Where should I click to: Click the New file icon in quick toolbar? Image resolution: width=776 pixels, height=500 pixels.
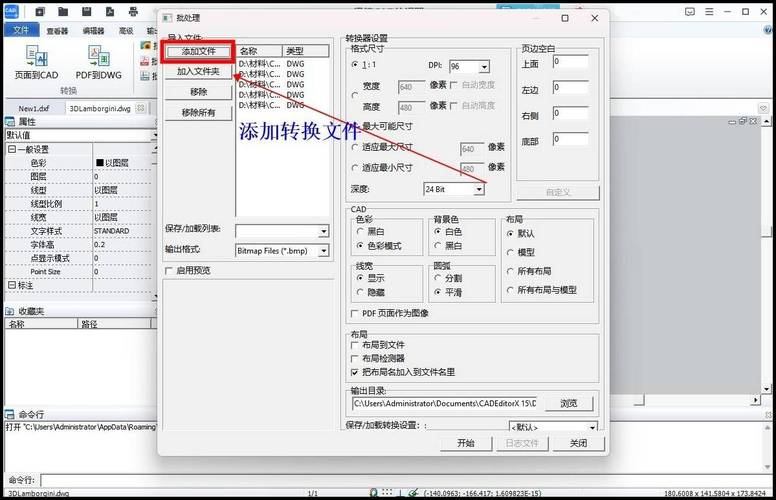(x=40, y=11)
